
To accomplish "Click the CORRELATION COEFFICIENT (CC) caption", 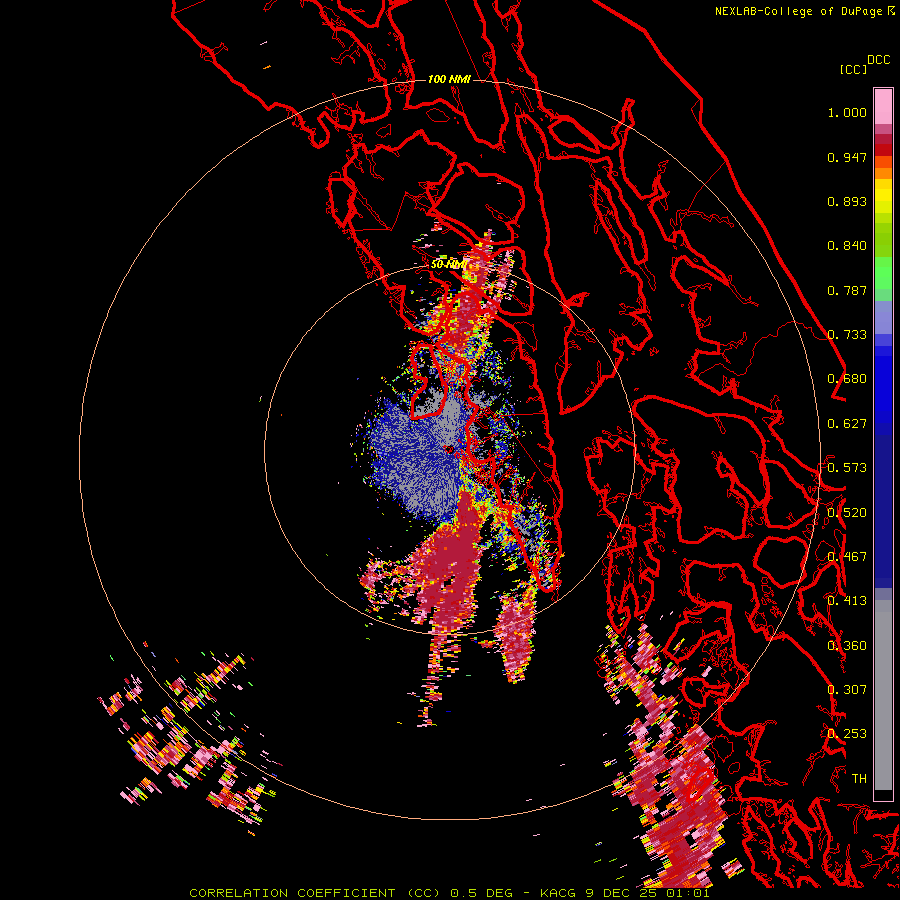I will [x=315, y=893].
